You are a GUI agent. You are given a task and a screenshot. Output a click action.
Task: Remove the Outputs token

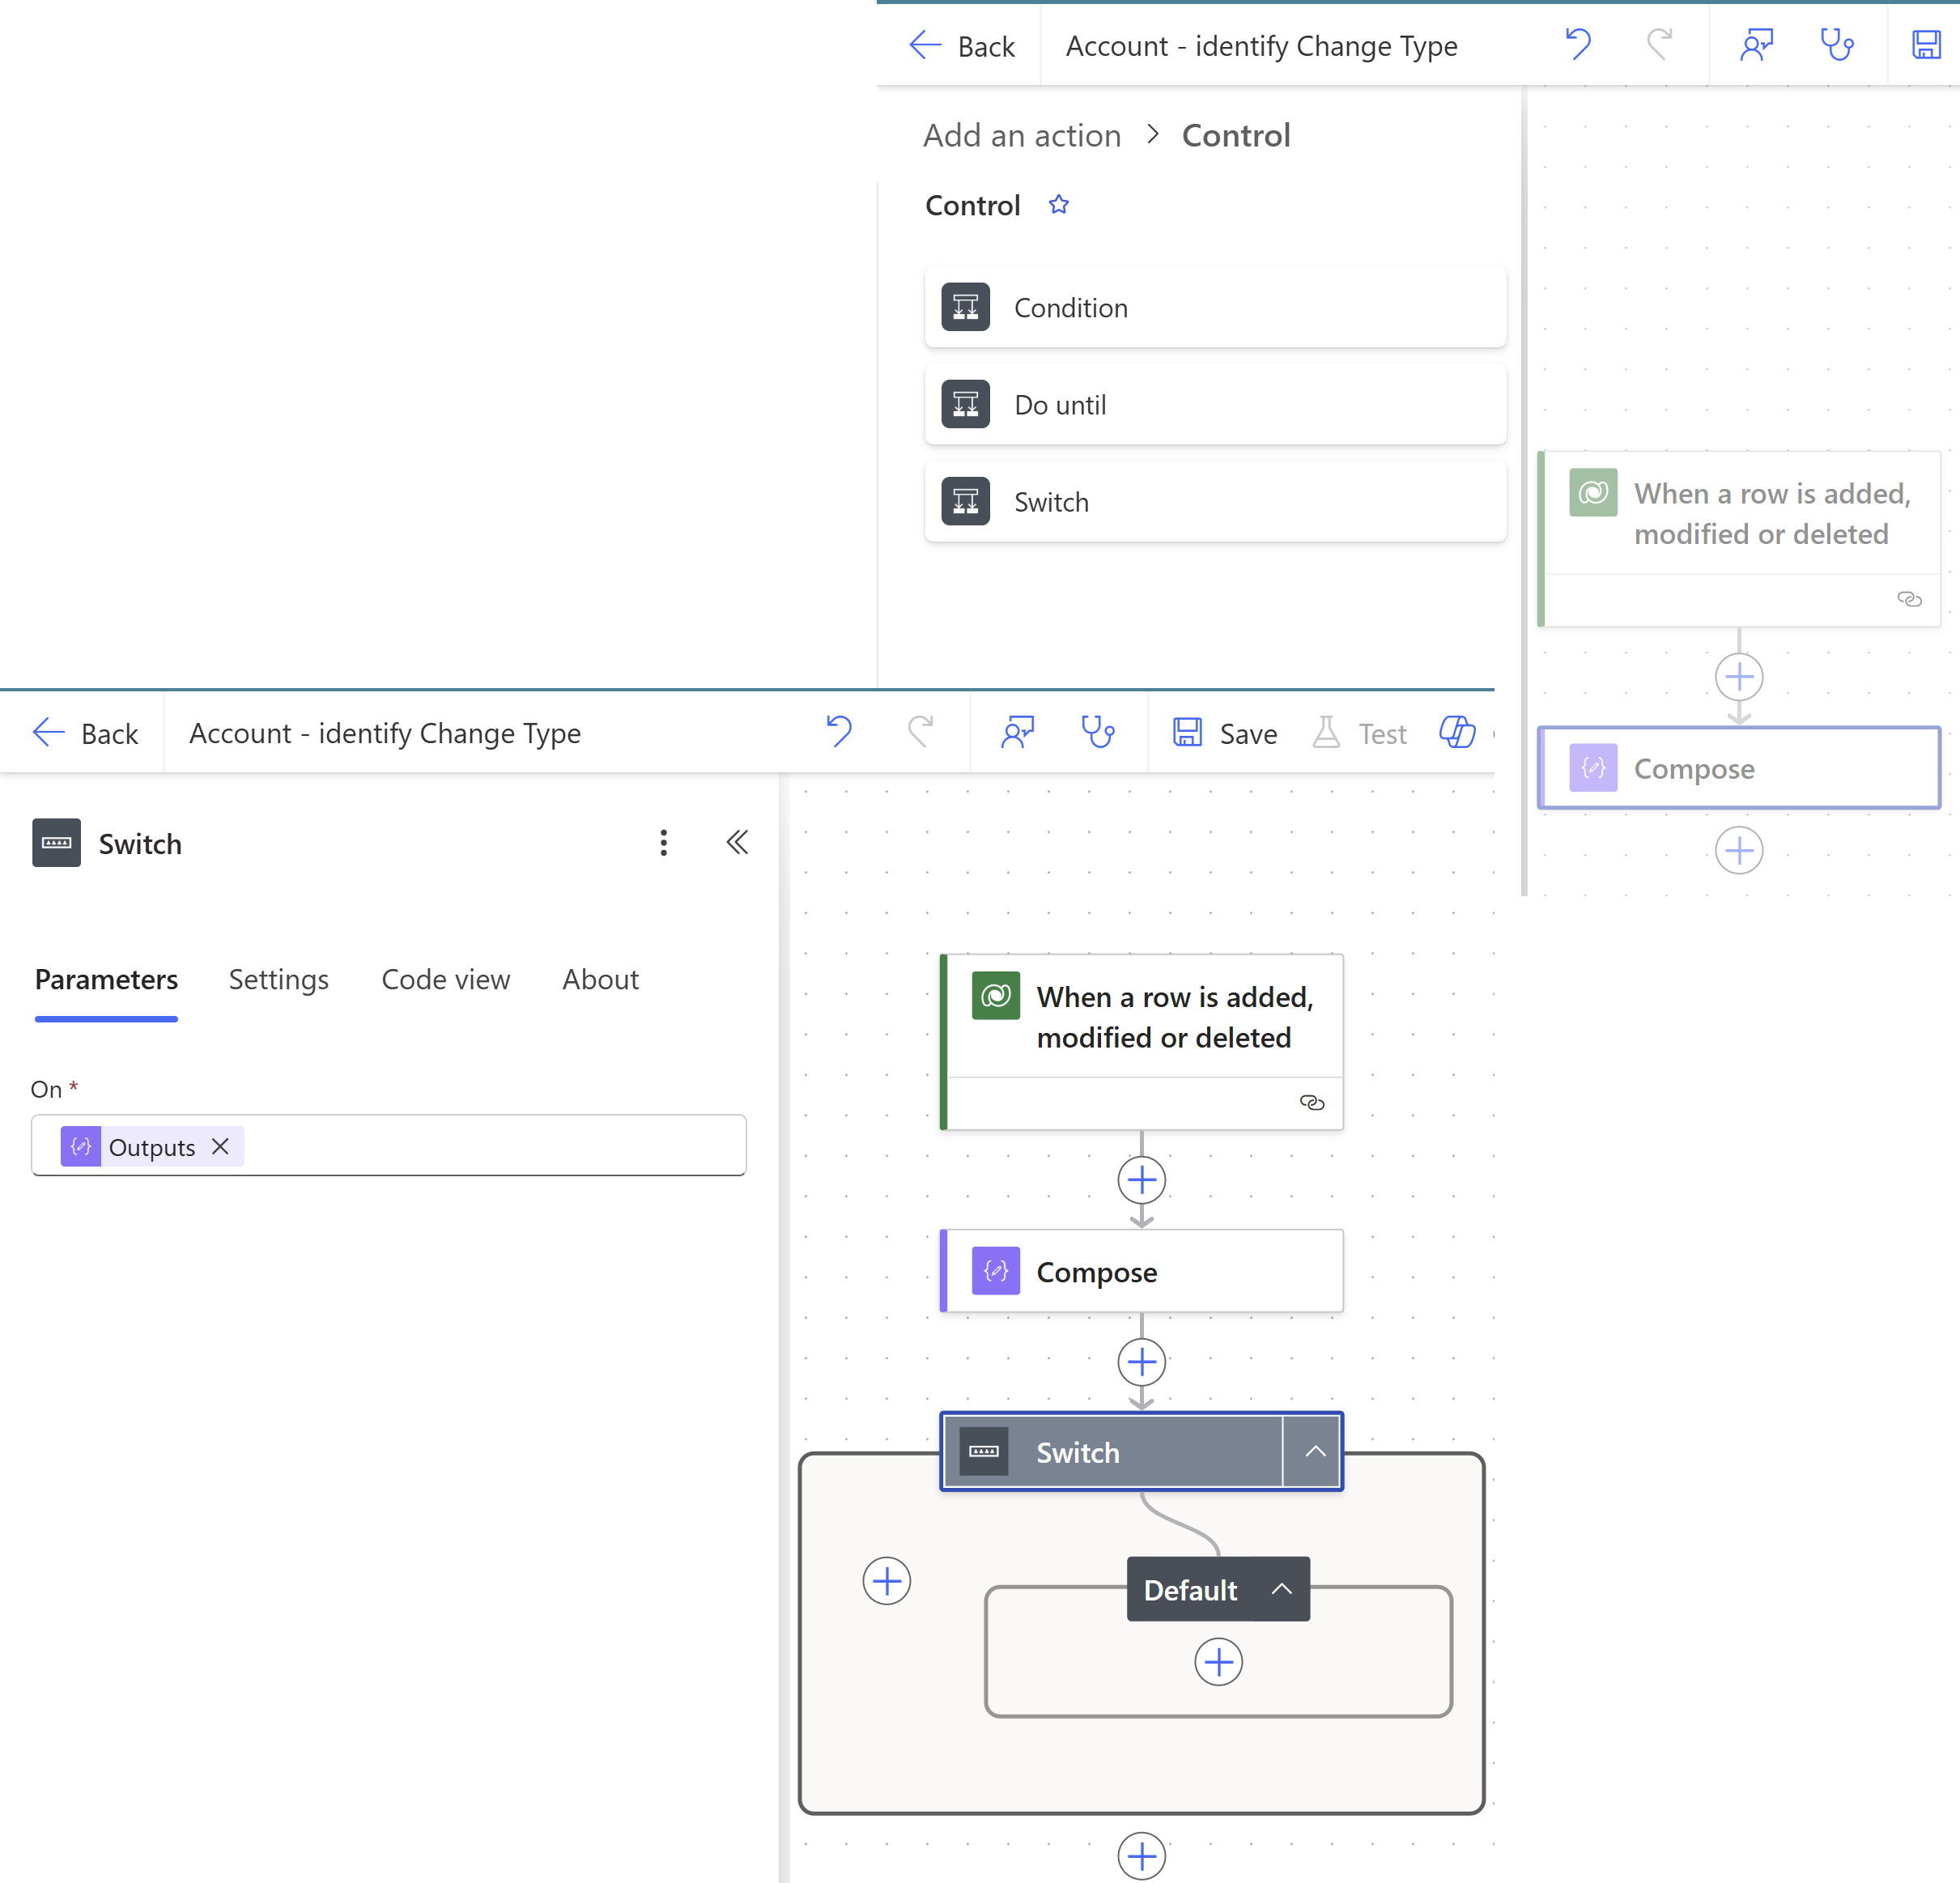click(221, 1146)
